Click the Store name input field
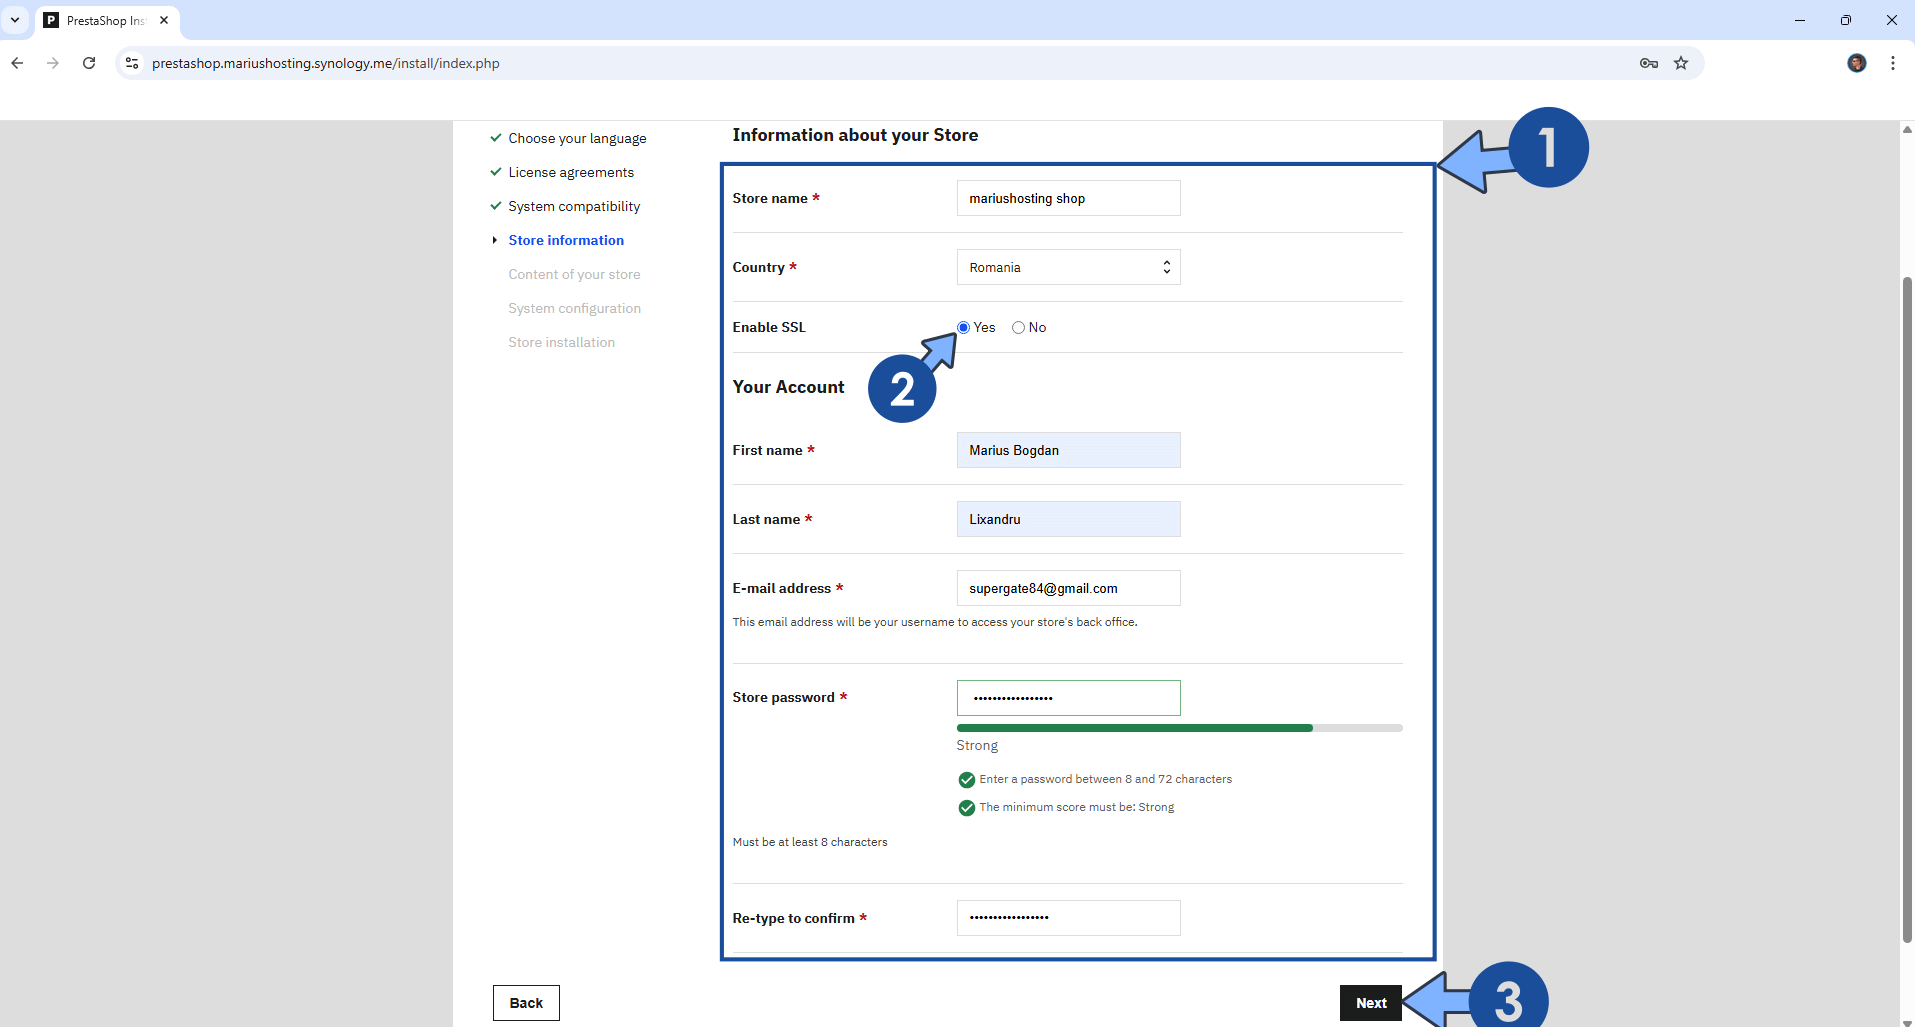This screenshot has width=1915, height=1027. coord(1068,198)
